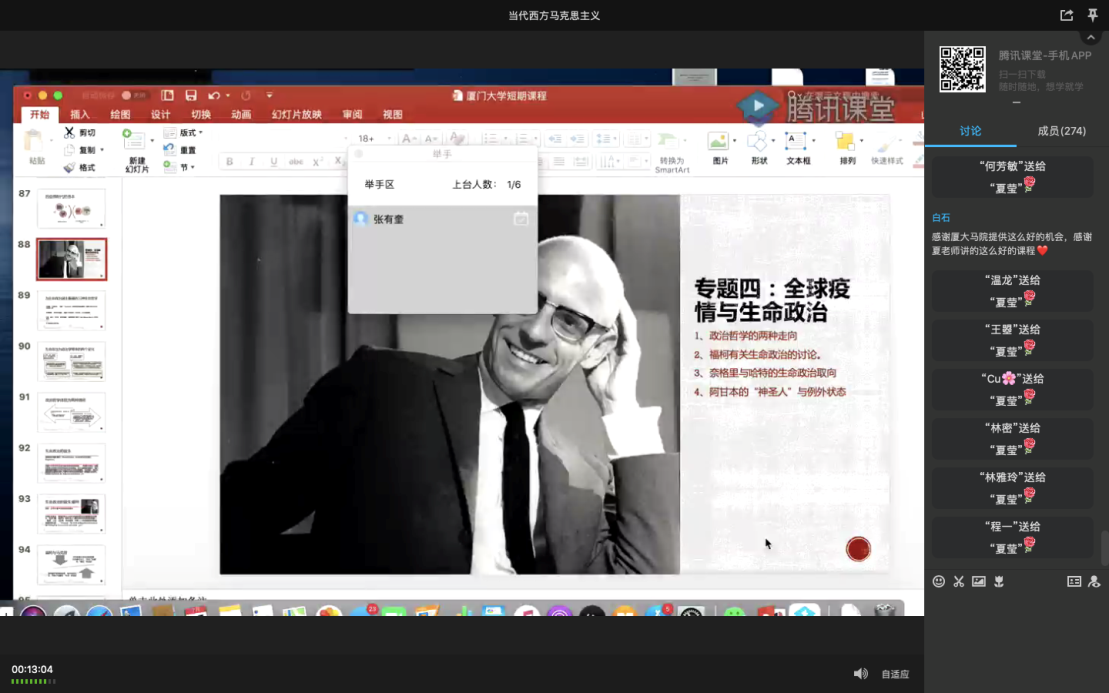The image size is (1109, 693).
Task: Switch to the 讨论 tab
Action: pos(970,131)
